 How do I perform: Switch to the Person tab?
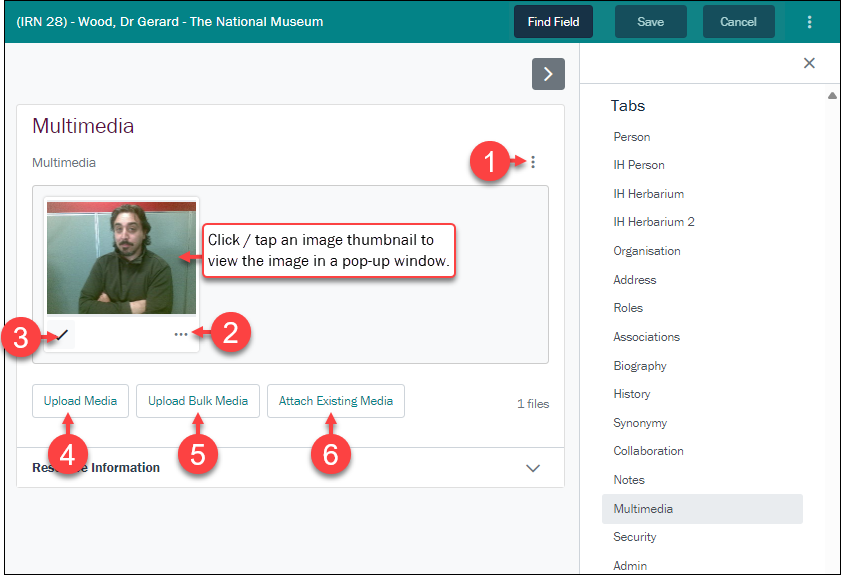632,137
